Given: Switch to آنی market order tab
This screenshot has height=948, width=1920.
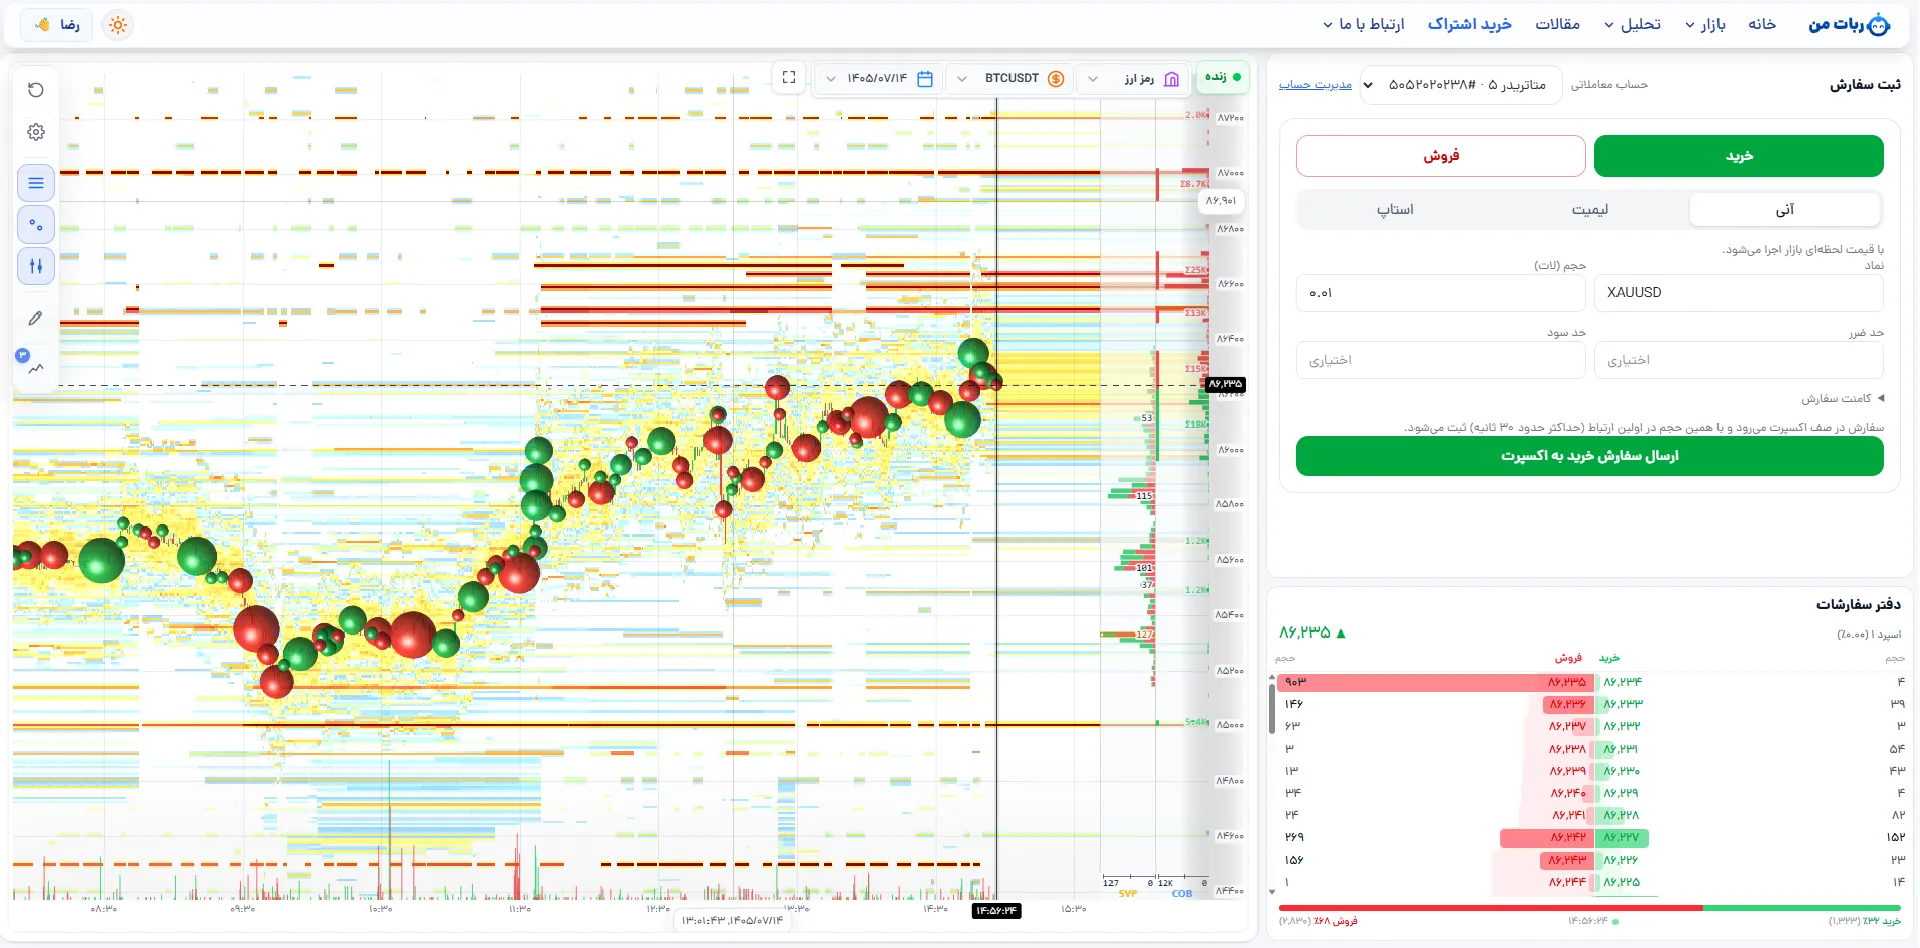Looking at the screenshot, I should pyautogui.click(x=1785, y=210).
